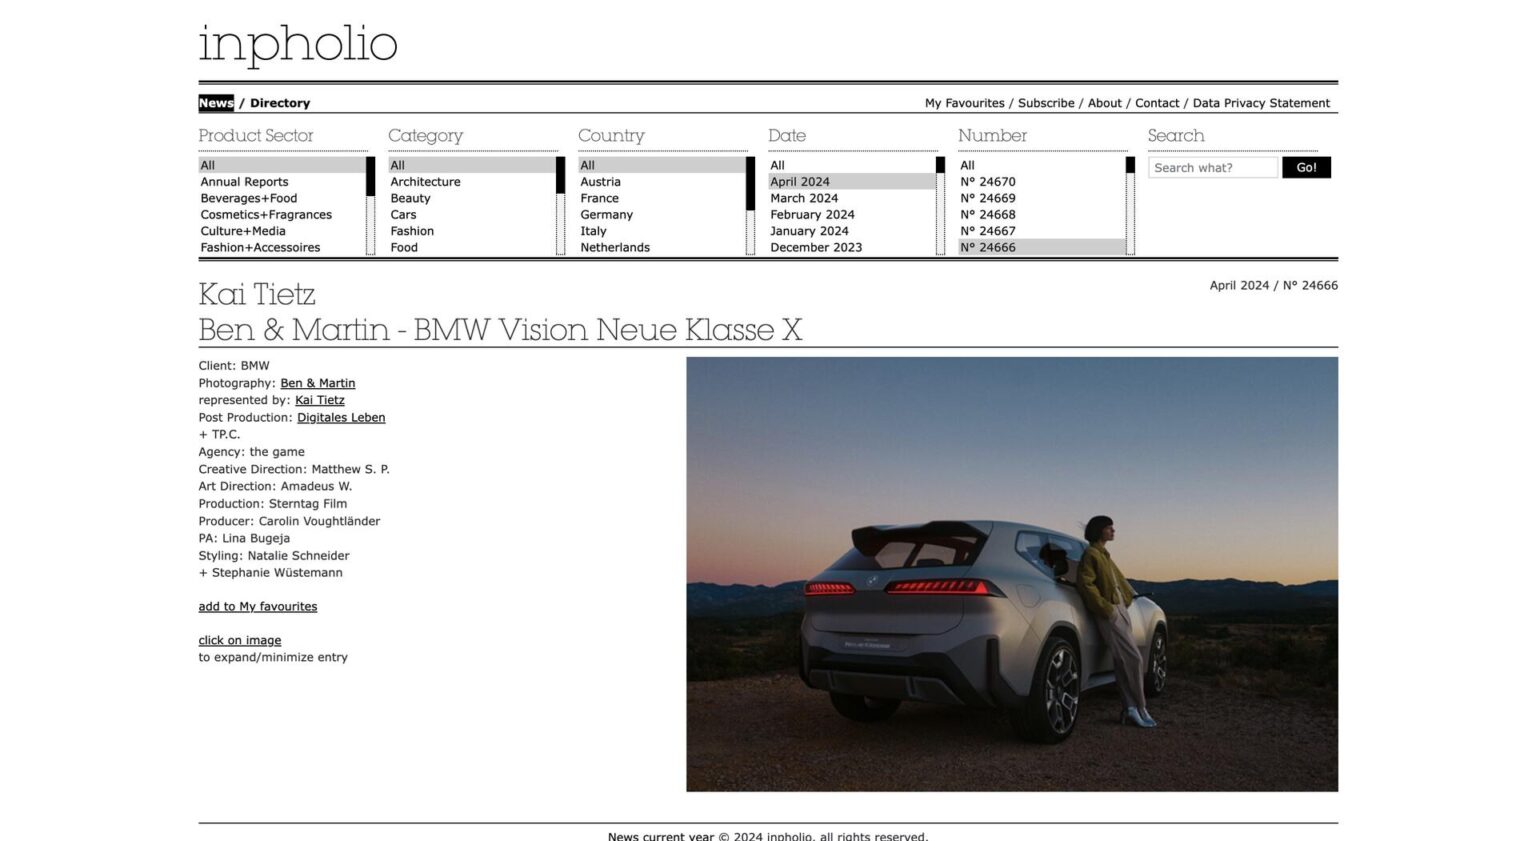Select 'Cars' in the Category list
The image size is (1536, 841).
[403, 214]
